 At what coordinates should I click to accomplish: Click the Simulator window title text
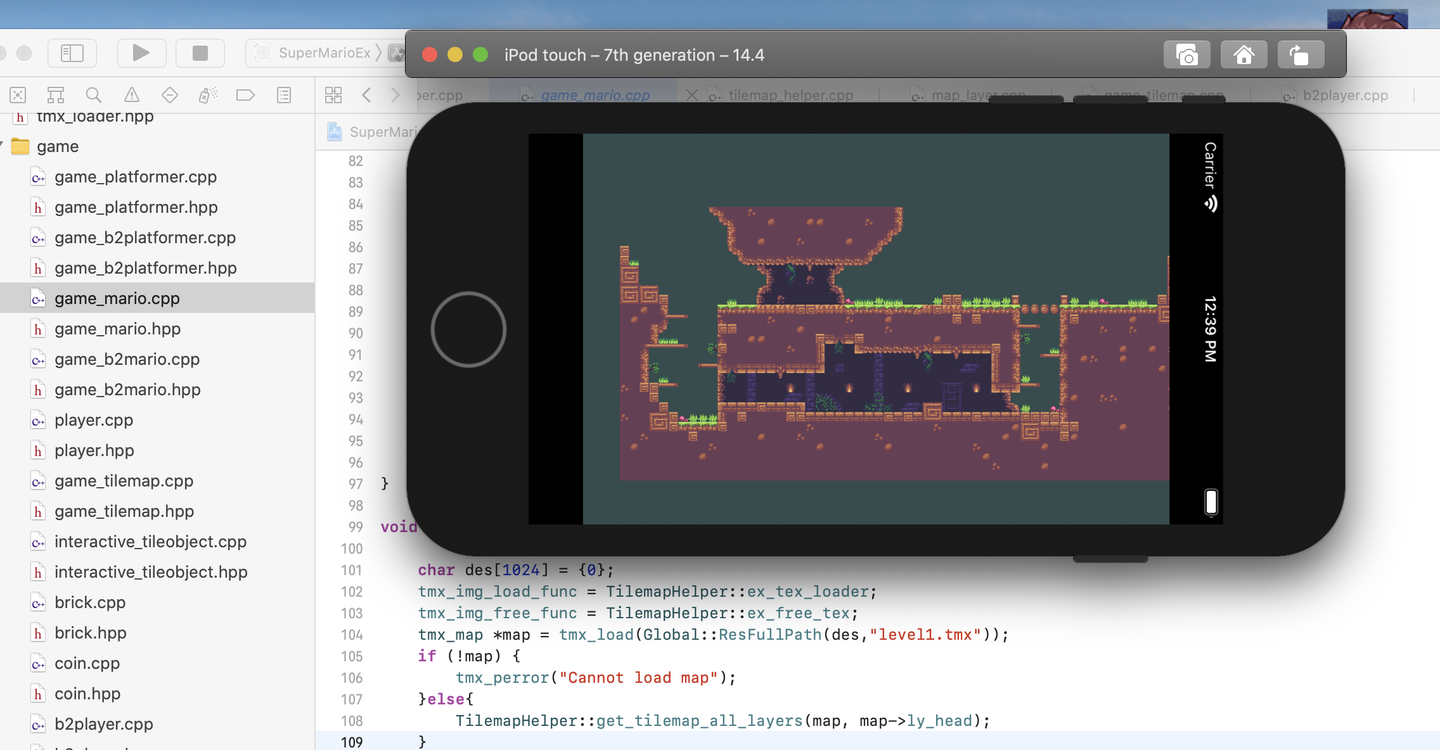tap(634, 55)
